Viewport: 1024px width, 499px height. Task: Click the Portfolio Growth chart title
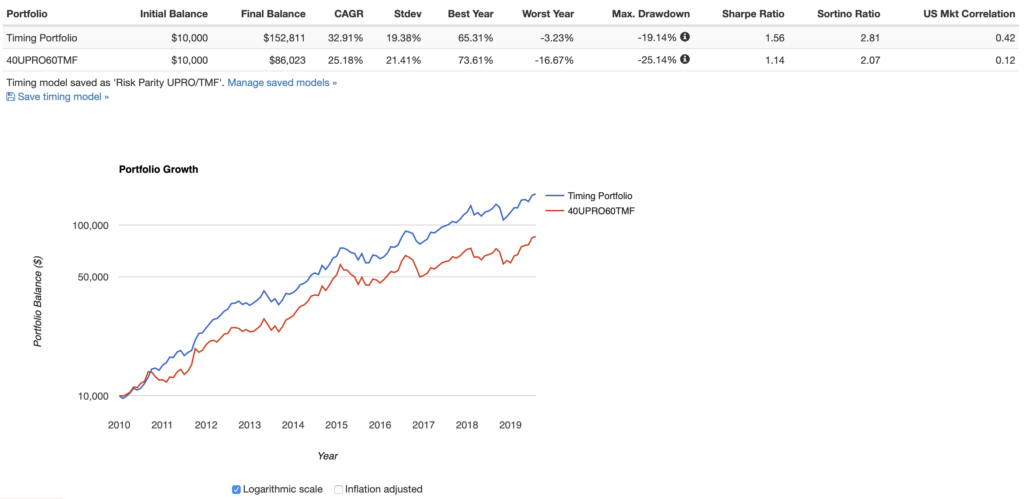(x=158, y=169)
